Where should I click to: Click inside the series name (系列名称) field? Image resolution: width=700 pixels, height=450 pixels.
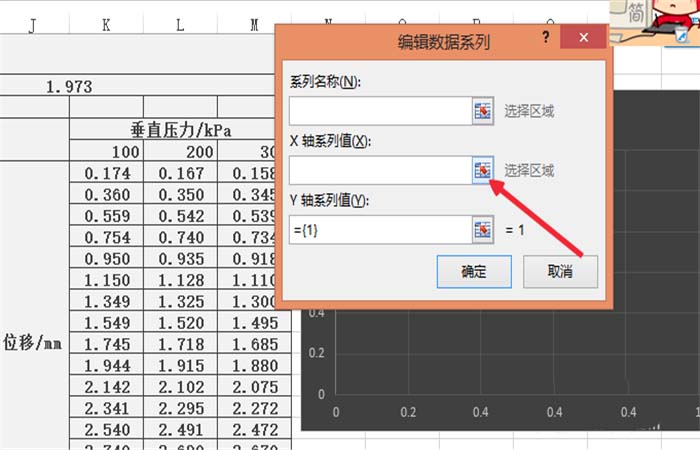379,111
